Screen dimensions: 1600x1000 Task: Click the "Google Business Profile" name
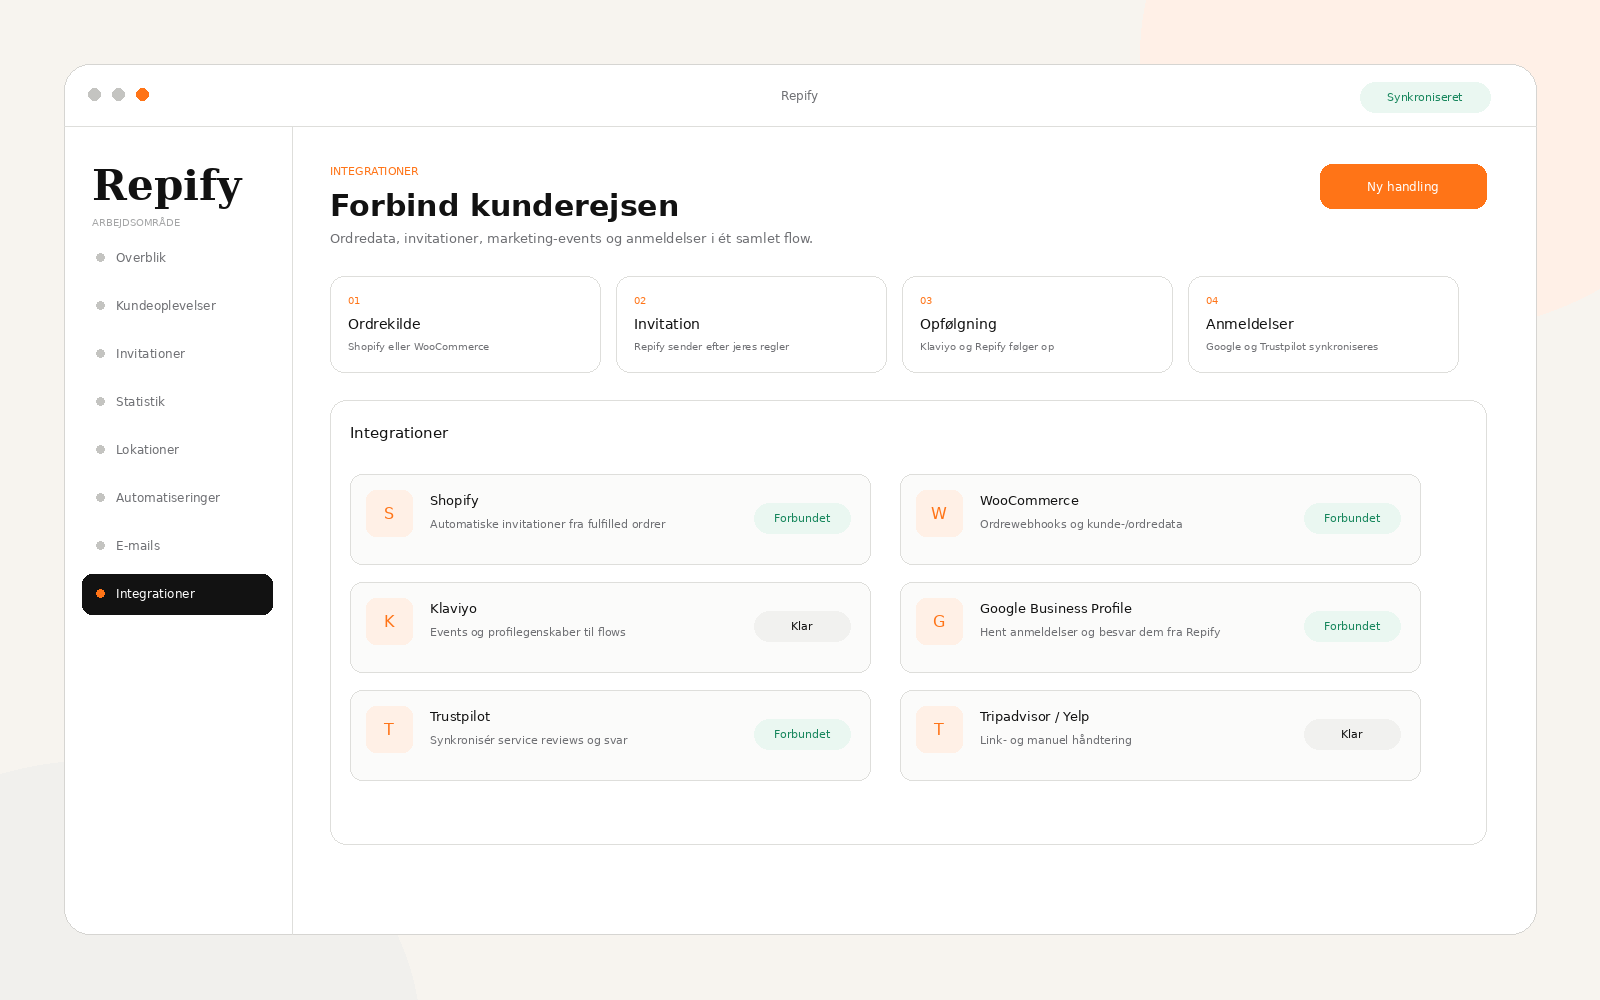click(x=1056, y=609)
